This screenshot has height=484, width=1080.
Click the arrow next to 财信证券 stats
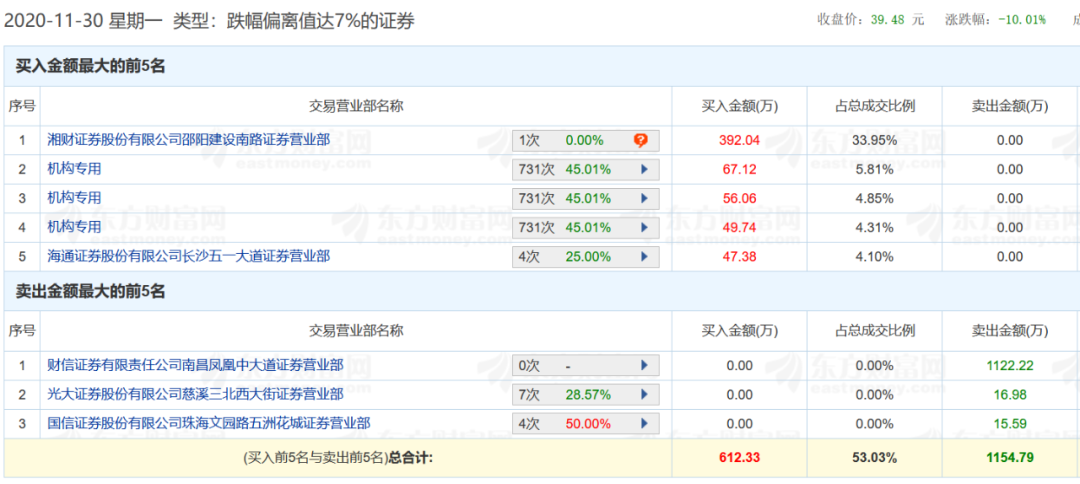coord(645,366)
